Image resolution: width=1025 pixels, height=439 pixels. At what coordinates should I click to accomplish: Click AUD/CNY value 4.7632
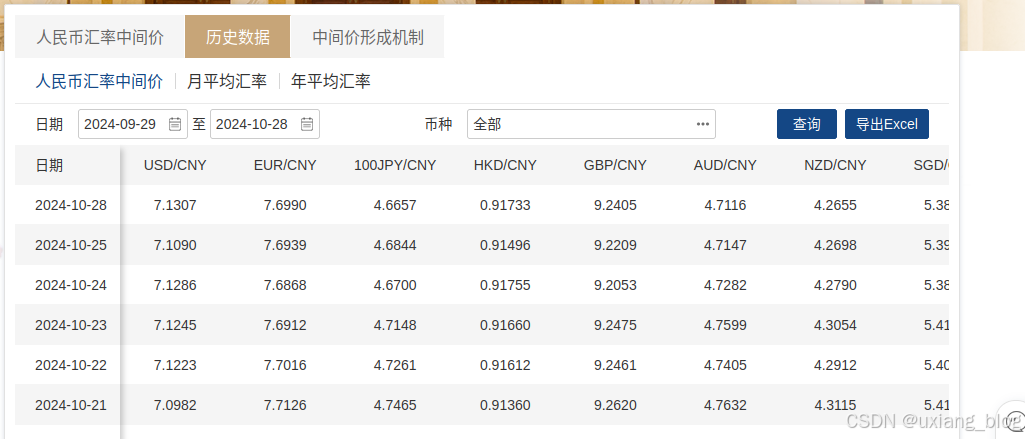[x=725, y=405]
